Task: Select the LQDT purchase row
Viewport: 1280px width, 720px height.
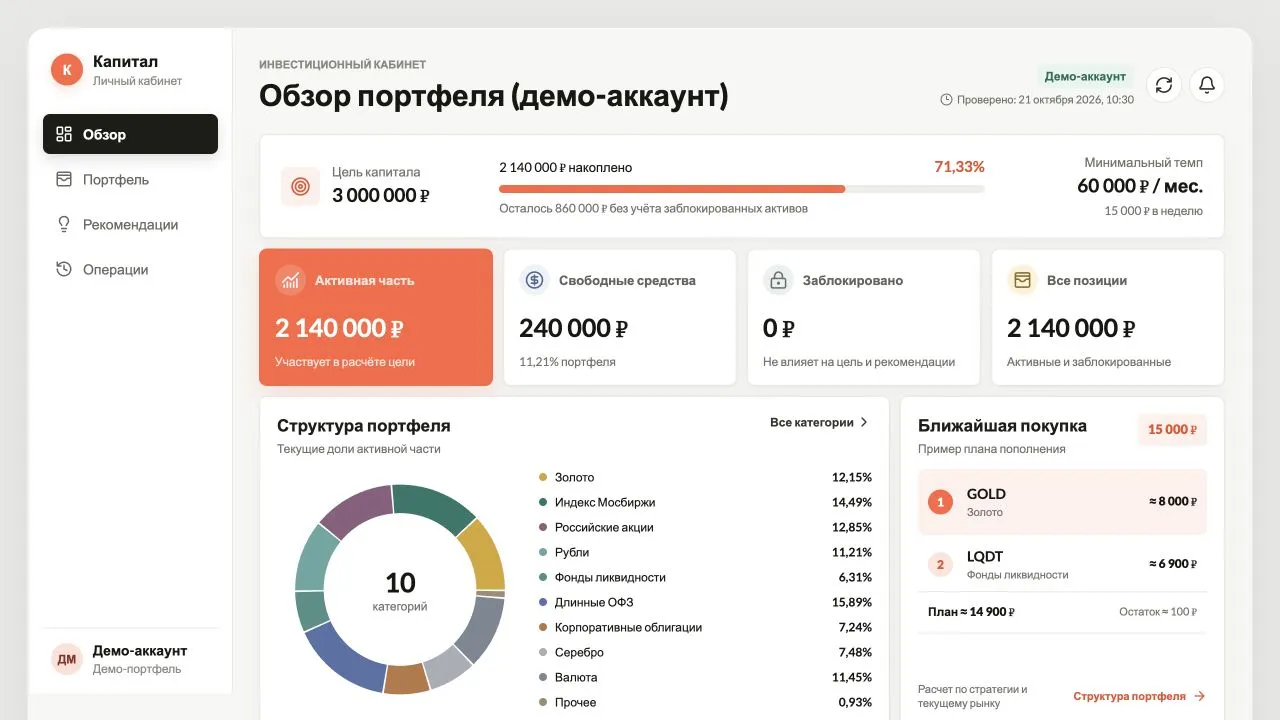Action: 1062,565
